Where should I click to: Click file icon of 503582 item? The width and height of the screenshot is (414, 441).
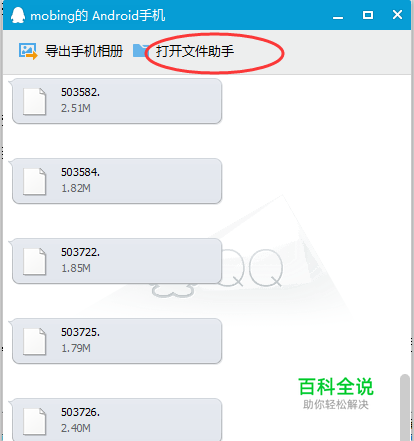click(x=34, y=102)
